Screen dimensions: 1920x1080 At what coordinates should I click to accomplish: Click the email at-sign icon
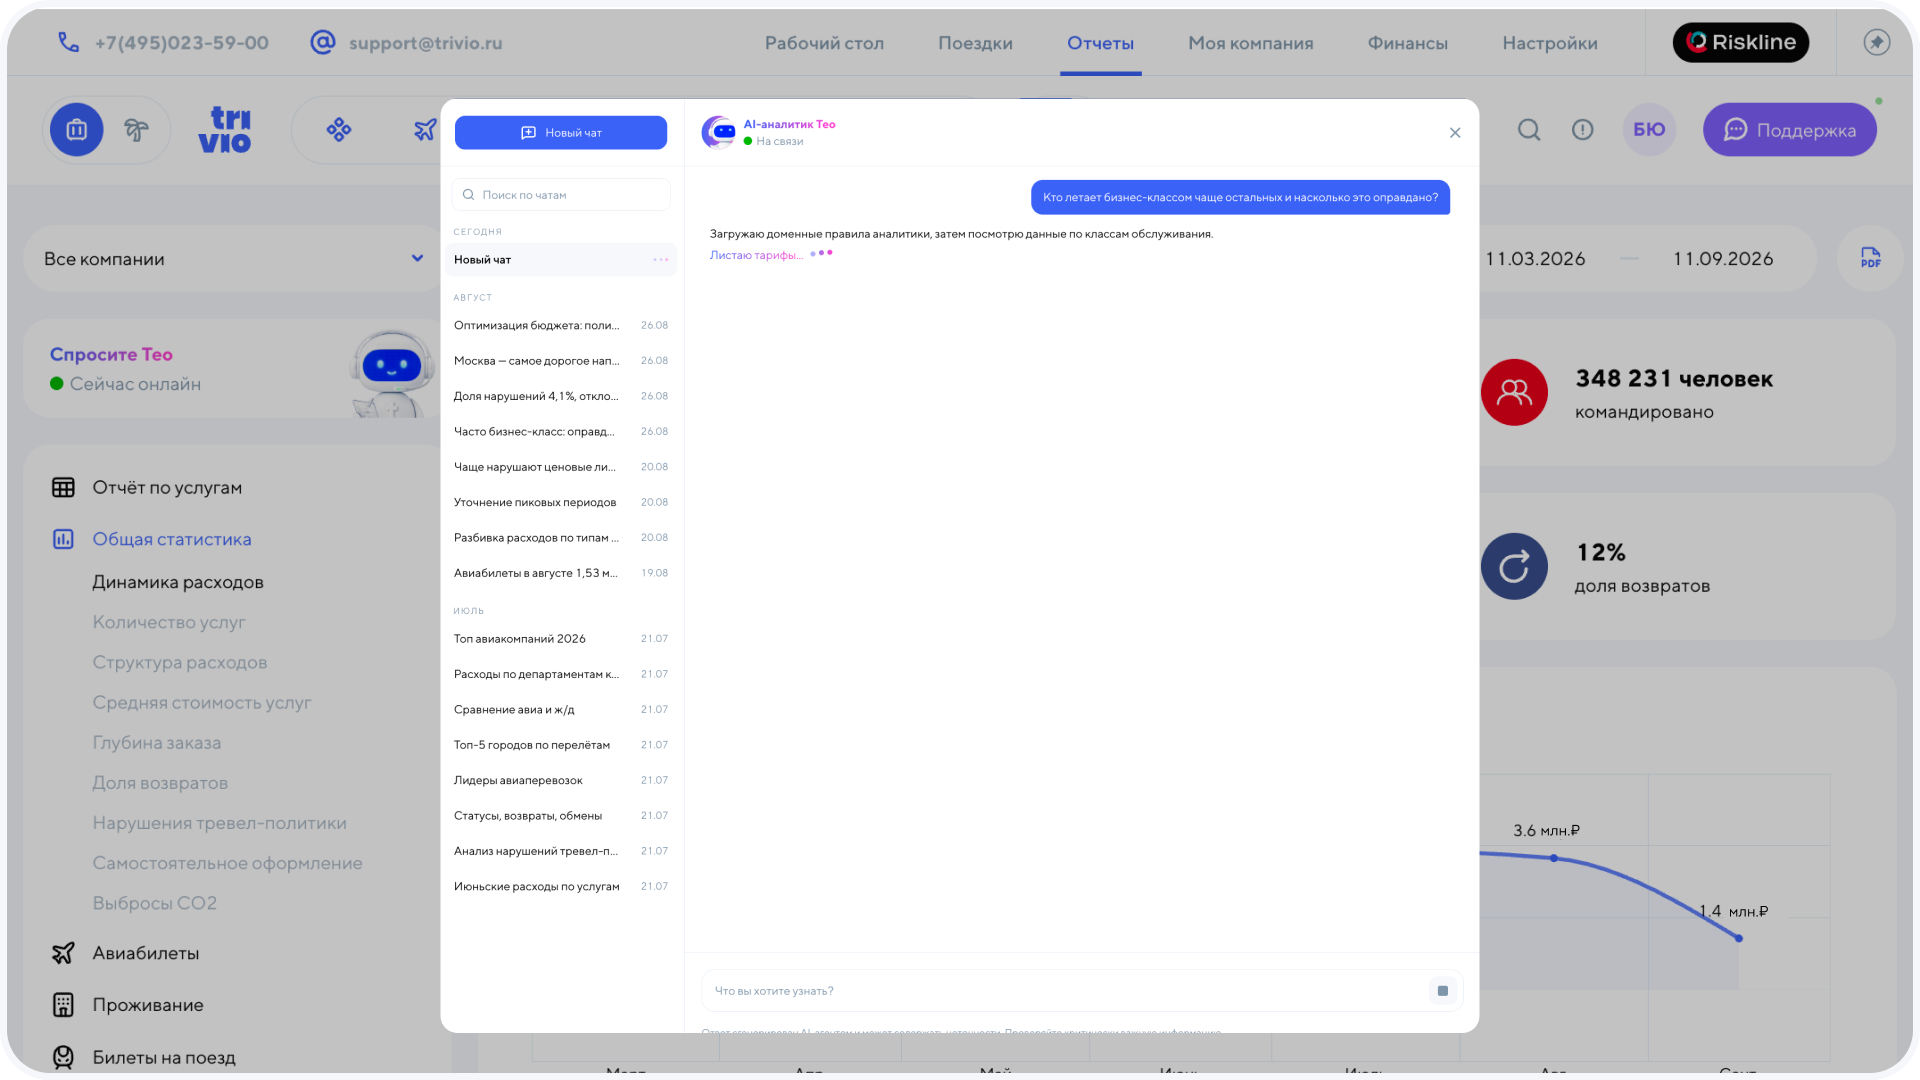point(322,42)
